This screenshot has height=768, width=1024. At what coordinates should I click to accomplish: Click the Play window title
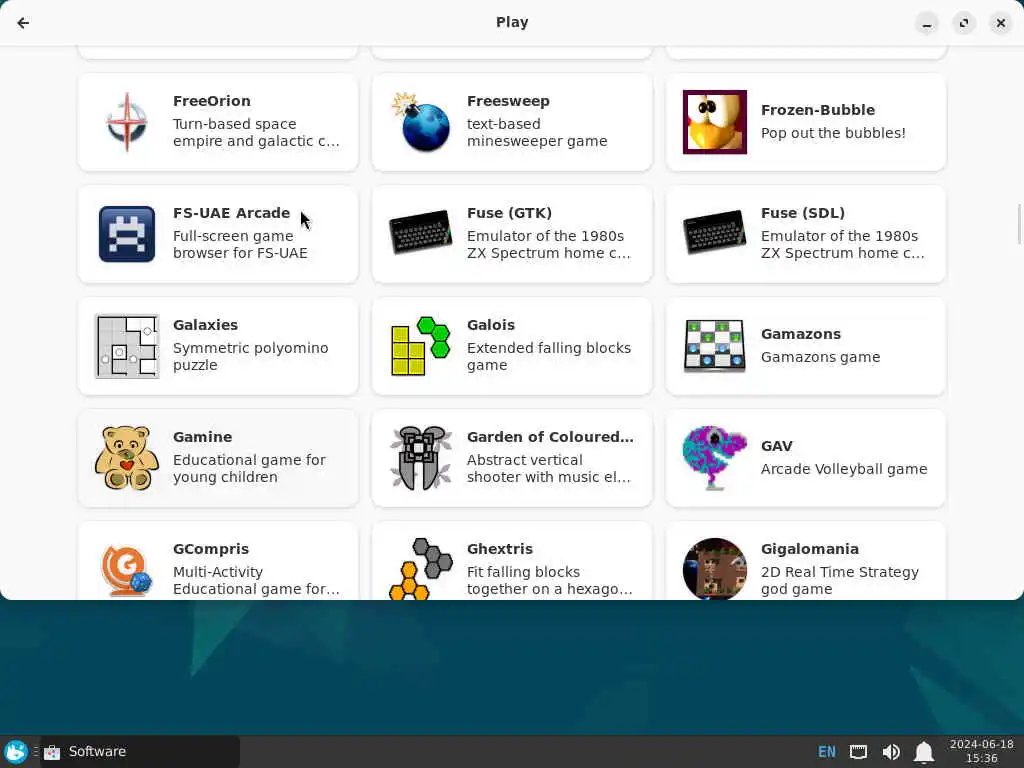pyautogui.click(x=512, y=22)
